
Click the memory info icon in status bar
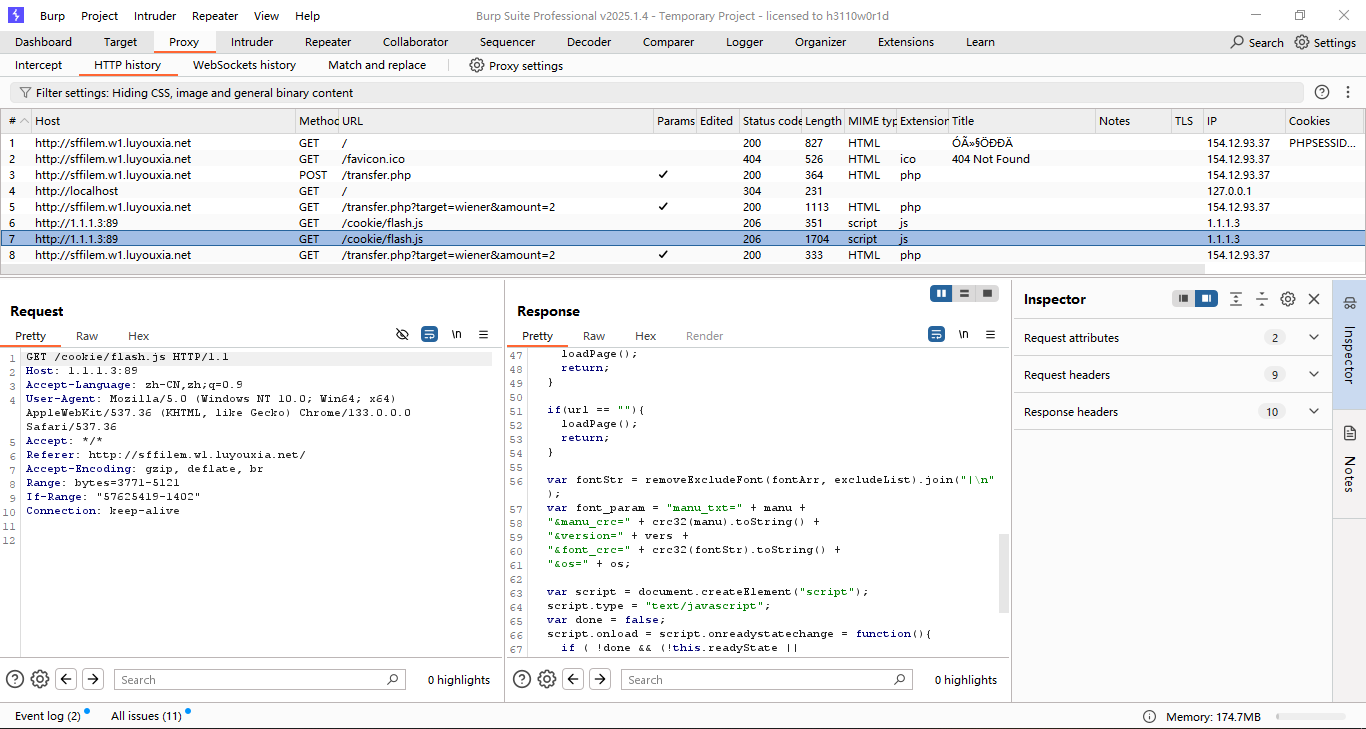coord(1150,717)
